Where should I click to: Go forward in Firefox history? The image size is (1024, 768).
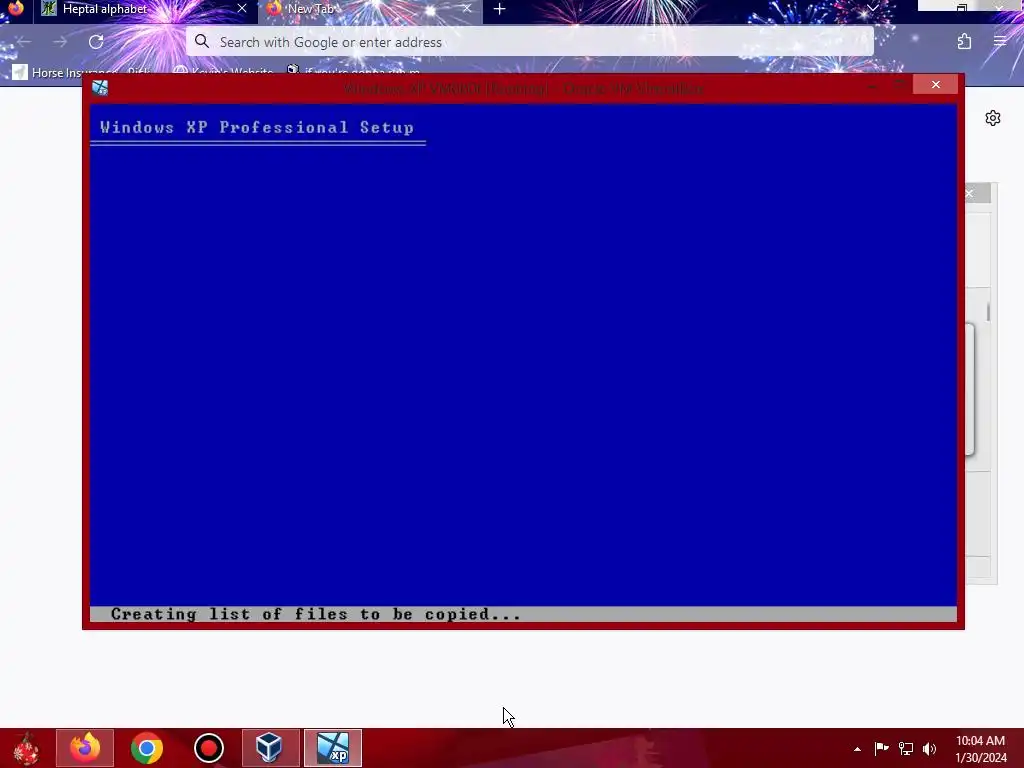pyautogui.click(x=60, y=42)
